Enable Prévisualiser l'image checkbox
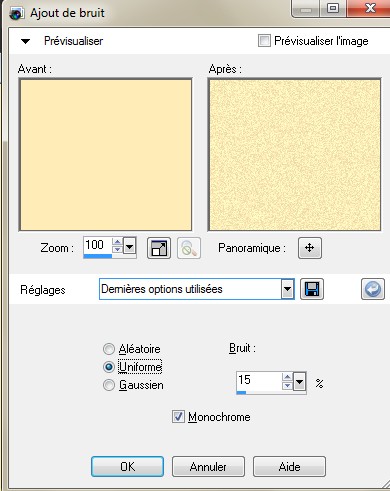Screen dimensions: 390x491 [264, 41]
